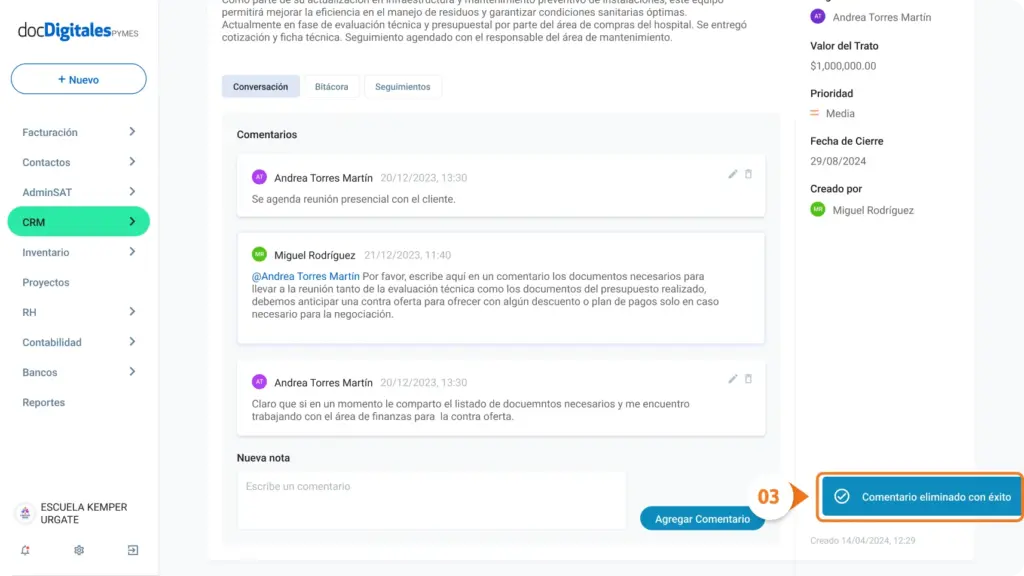Expand the Inventario menu
This screenshot has width=1024, height=576.
[78, 252]
